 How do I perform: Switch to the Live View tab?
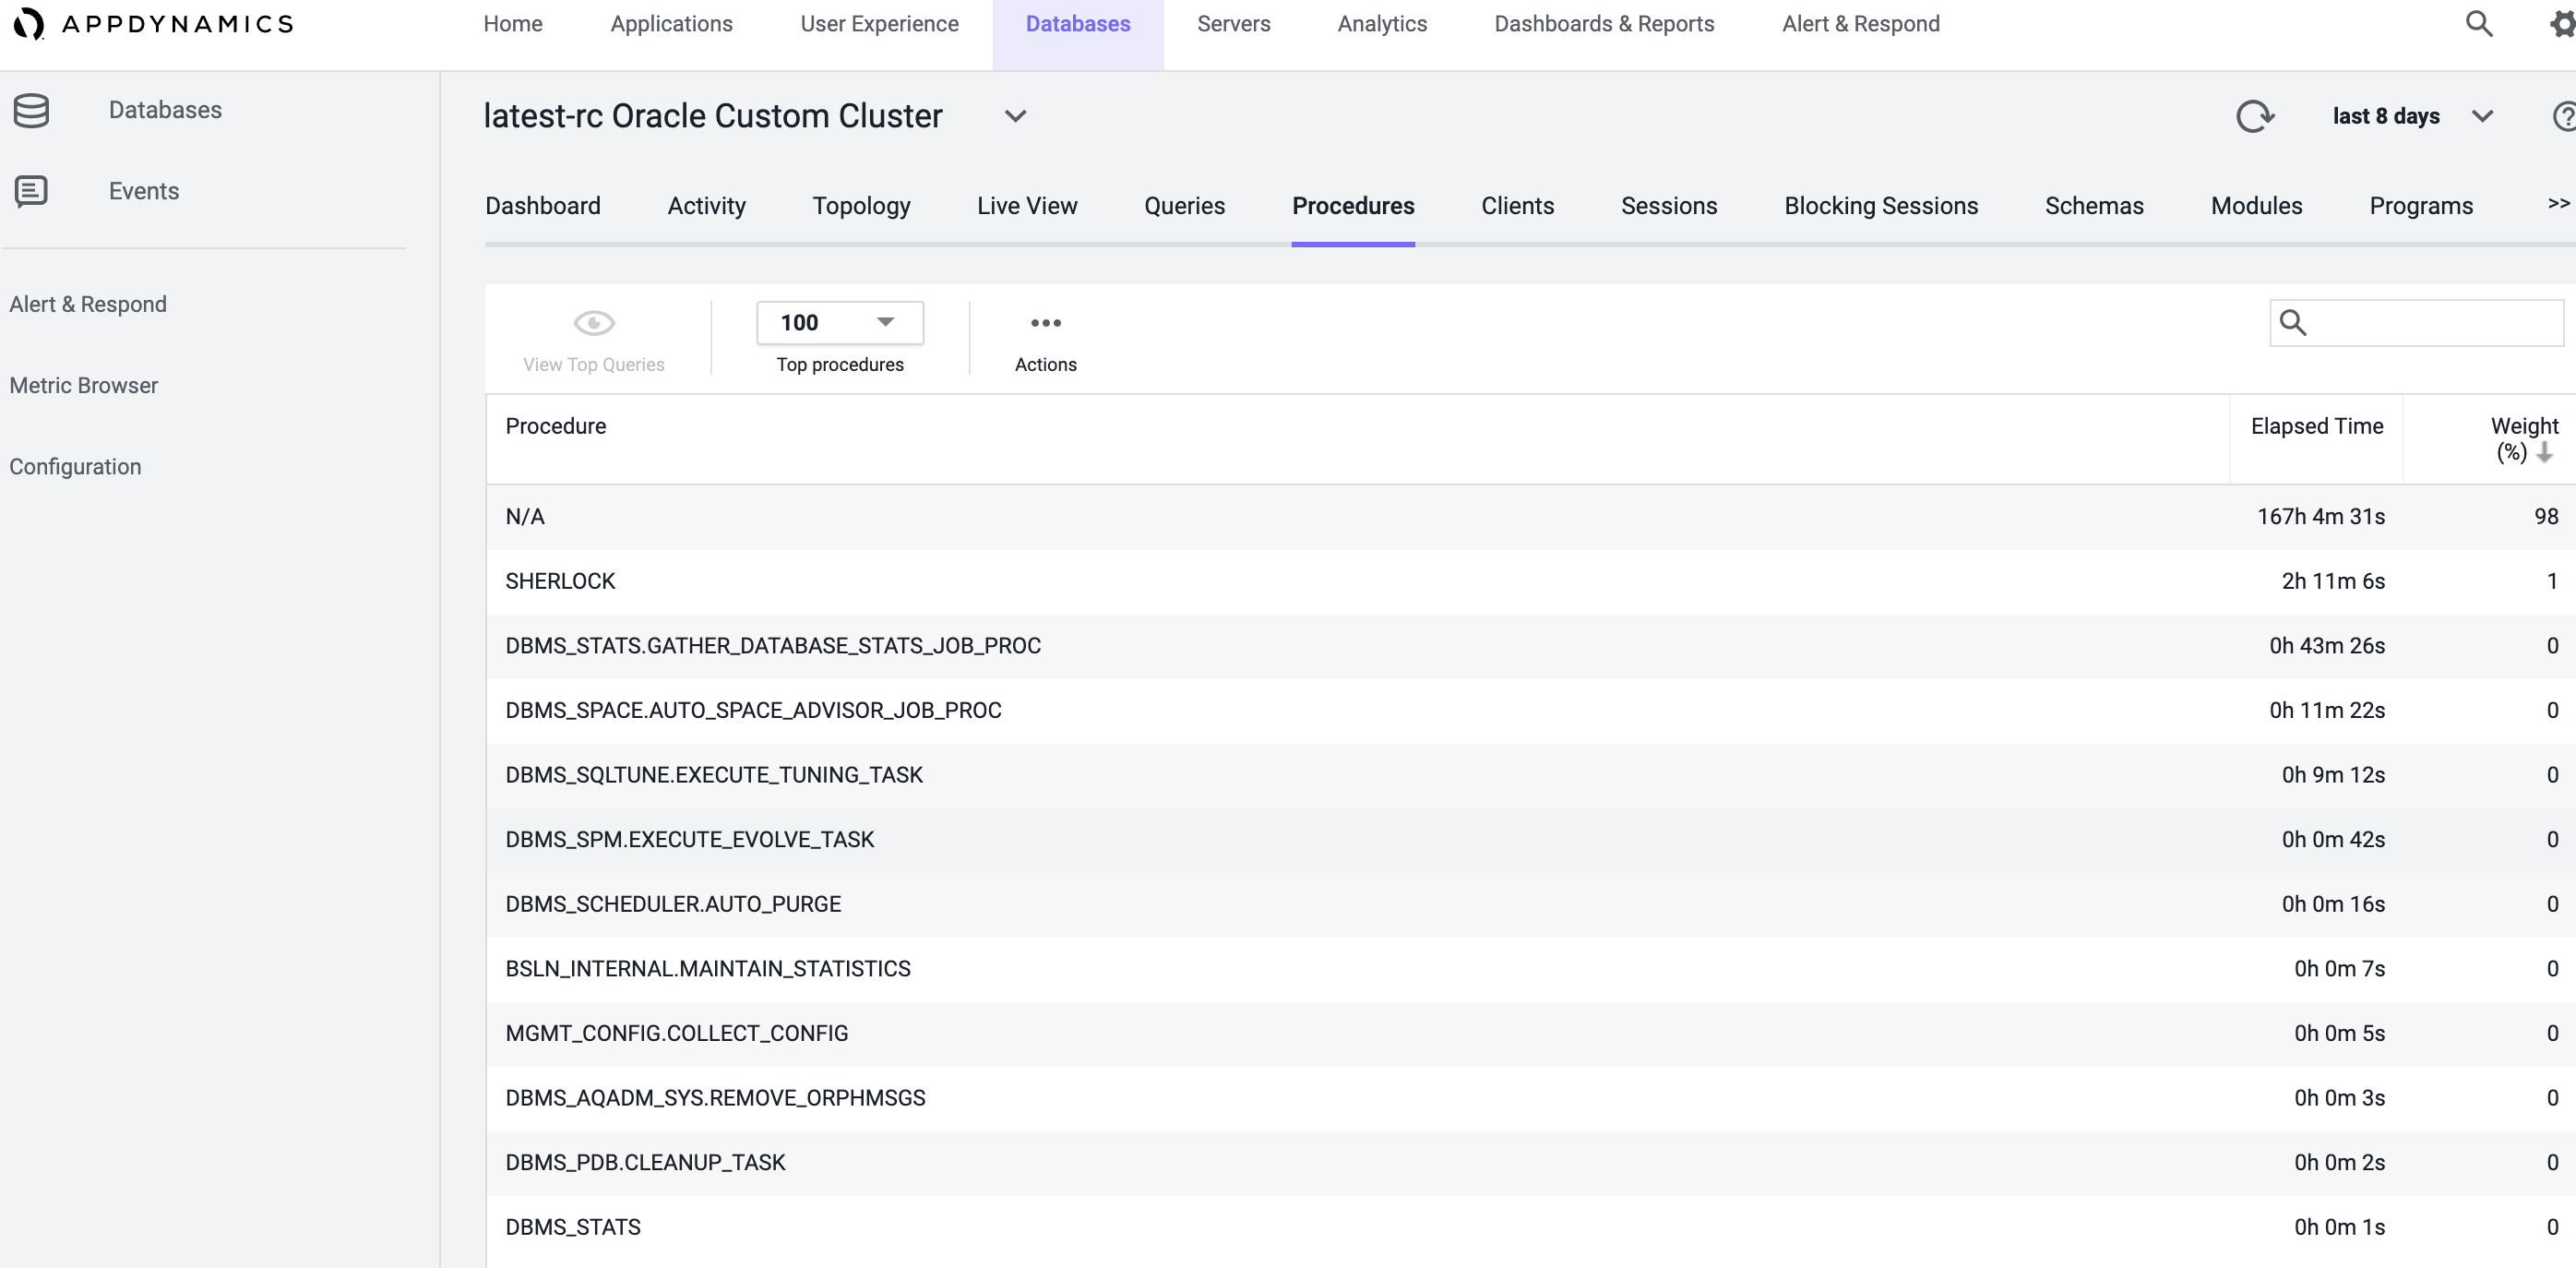pyautogui.click(x=1027, y=206)
